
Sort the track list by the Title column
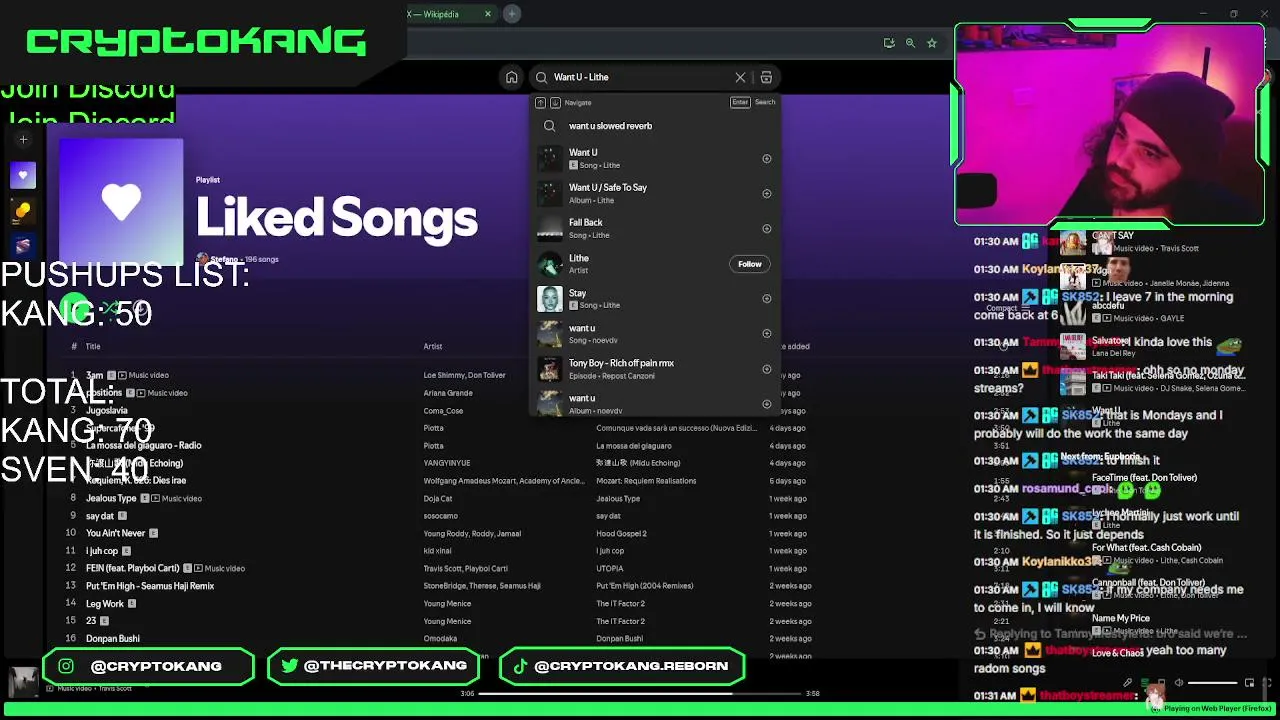92,346
